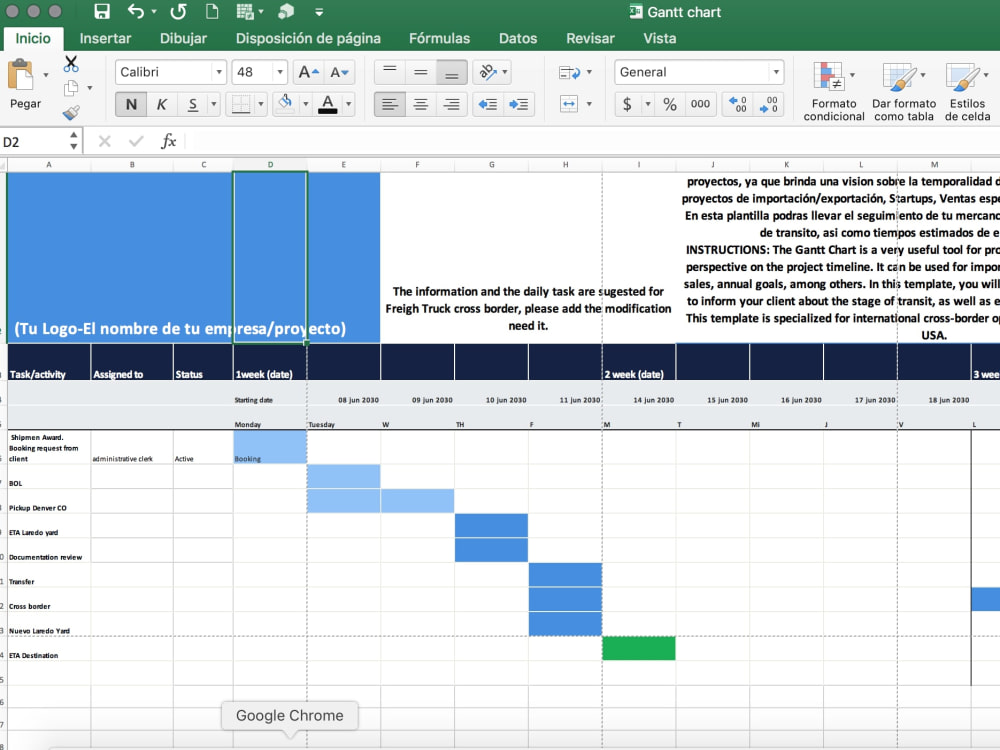
Task: Expand the font color dropdown arrow
Action: coord(348,104)
